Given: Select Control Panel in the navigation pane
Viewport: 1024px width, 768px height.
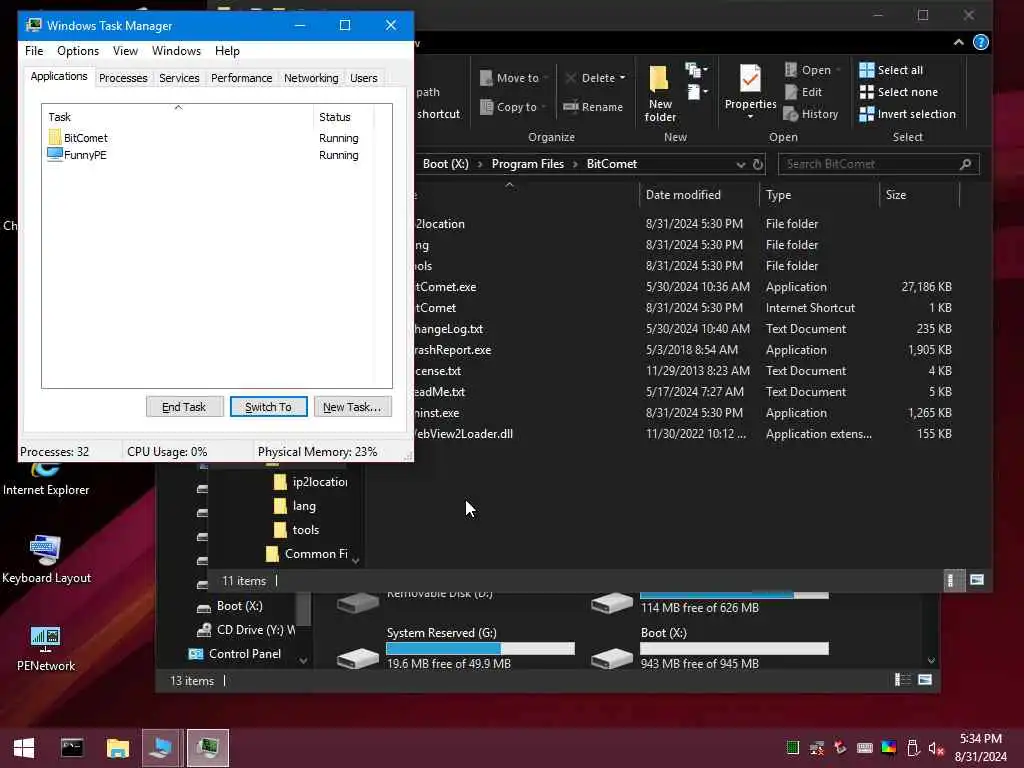Looking at the screenshot, I should [234, 654].
